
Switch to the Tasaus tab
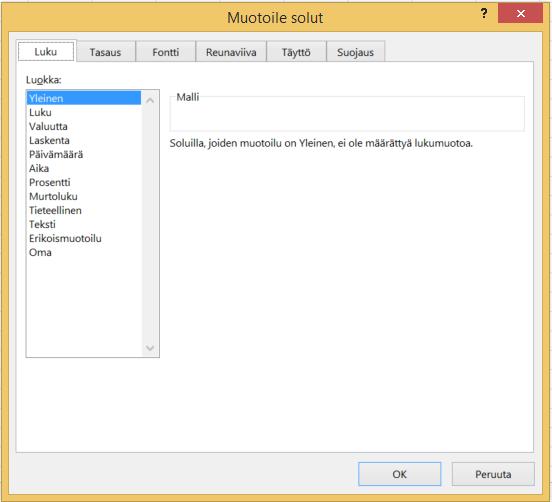pos(105,52)
